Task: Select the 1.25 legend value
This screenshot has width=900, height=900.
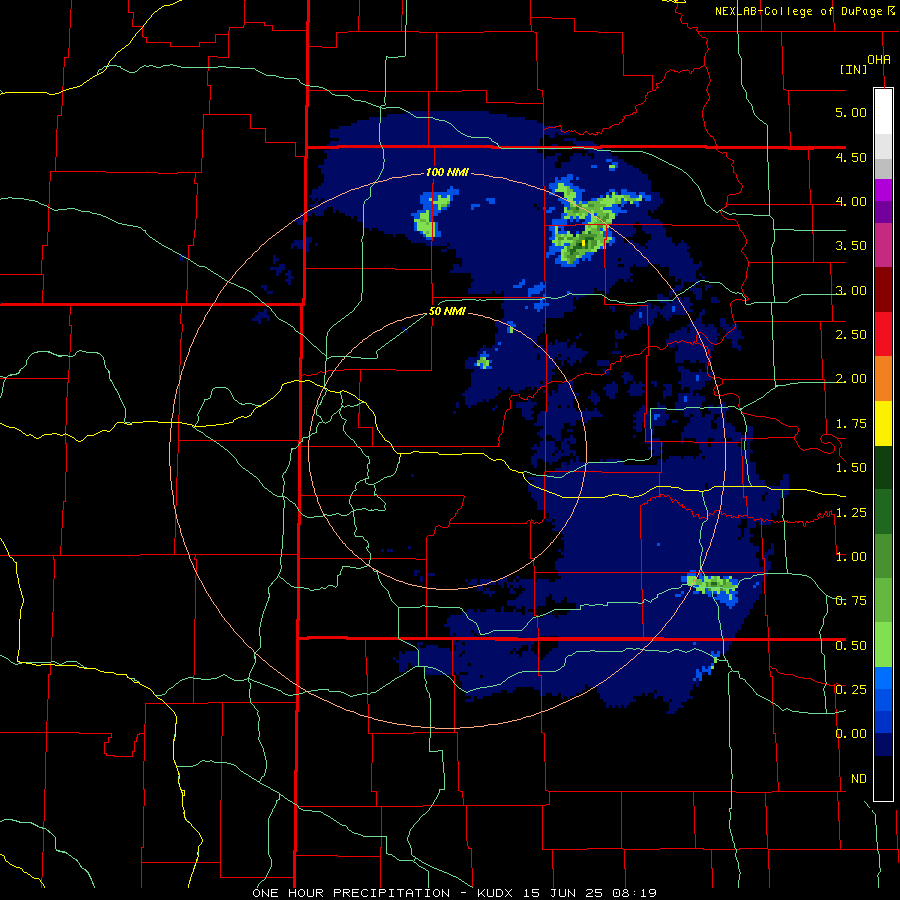Action: click(x=851, y=513)
